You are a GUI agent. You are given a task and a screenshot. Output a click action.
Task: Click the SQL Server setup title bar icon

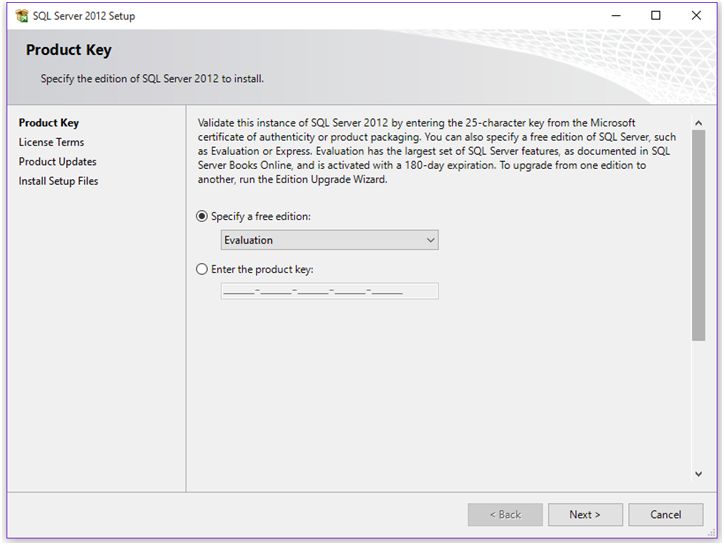click(x=21, y=16)
